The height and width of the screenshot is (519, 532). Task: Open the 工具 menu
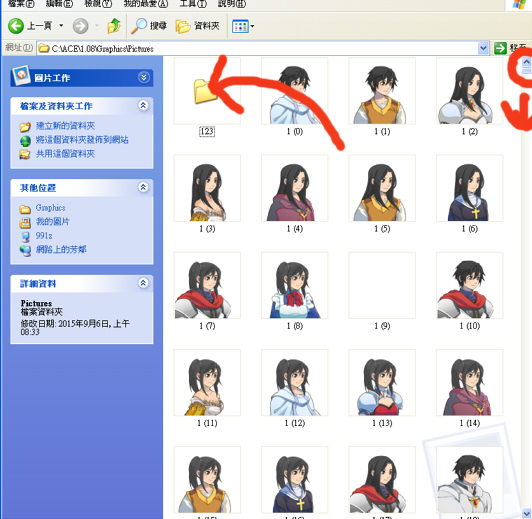[193, 4]
